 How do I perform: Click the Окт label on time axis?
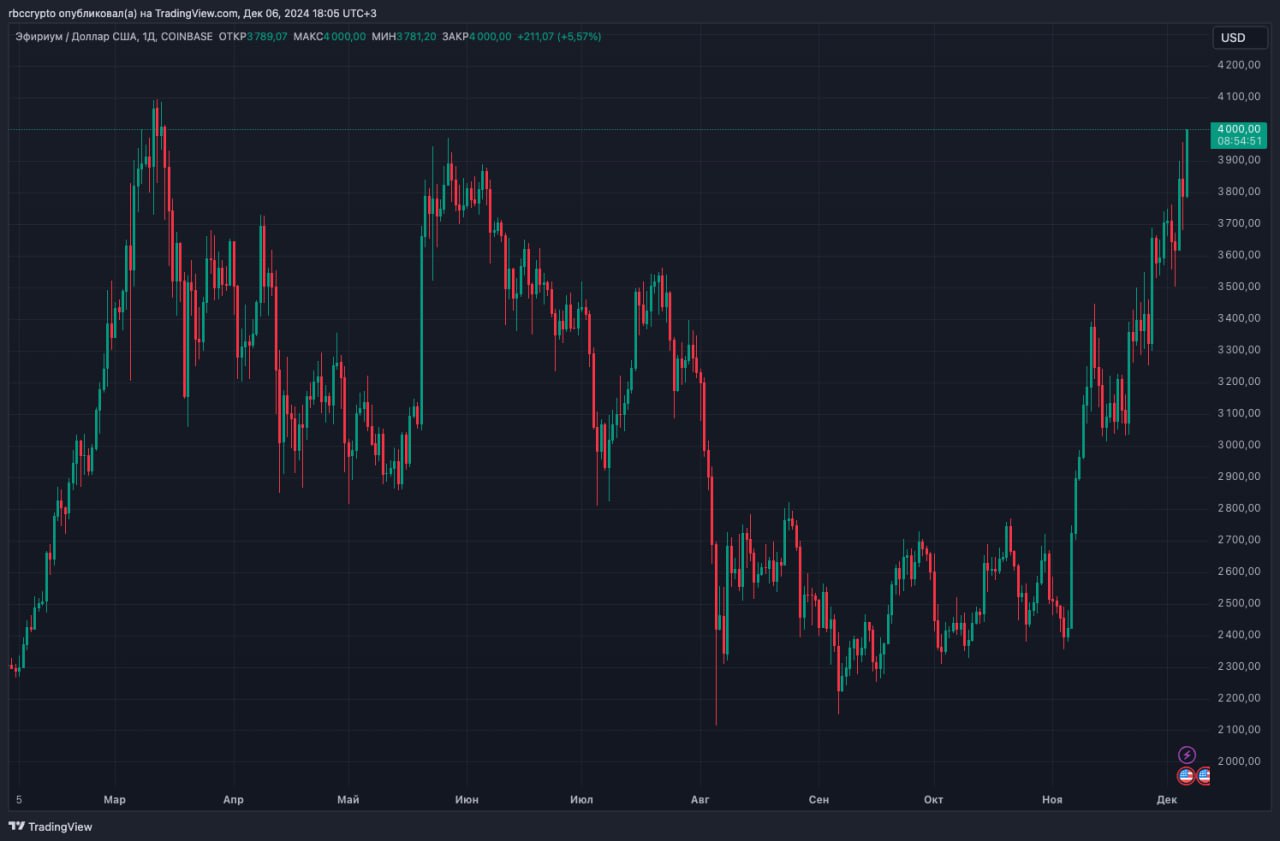[x=934, y=799]
